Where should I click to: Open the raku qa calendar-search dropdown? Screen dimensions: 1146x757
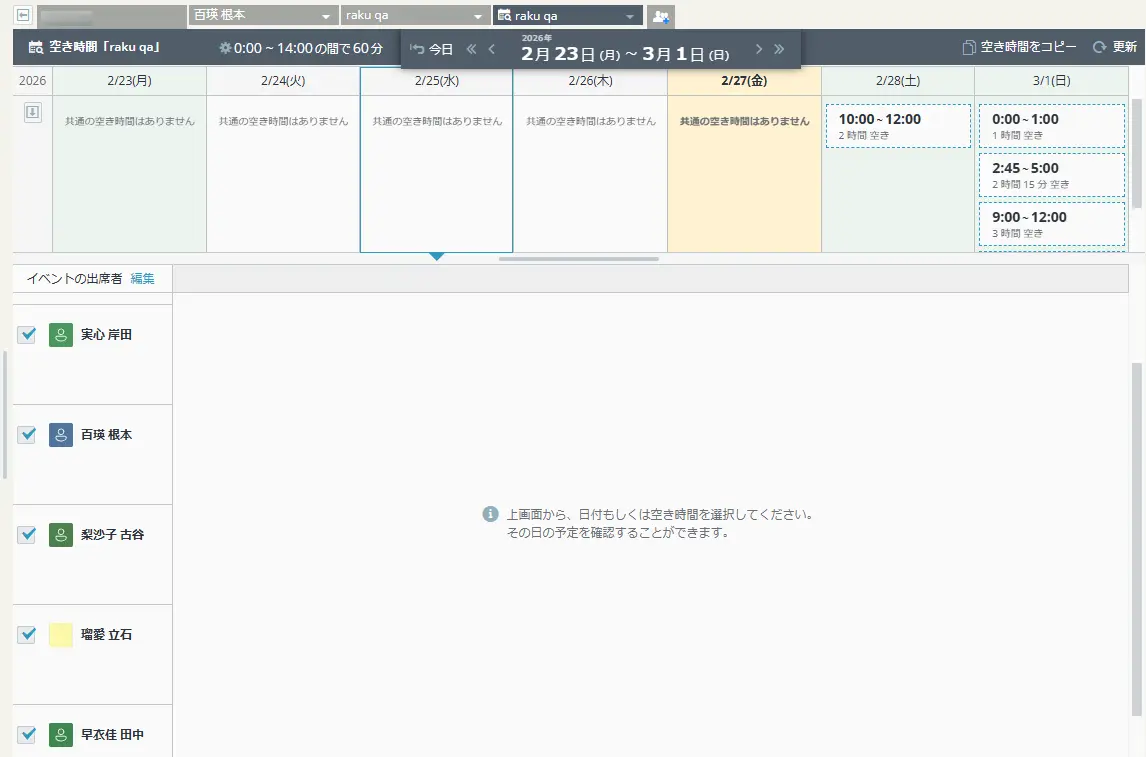point(568,15)
